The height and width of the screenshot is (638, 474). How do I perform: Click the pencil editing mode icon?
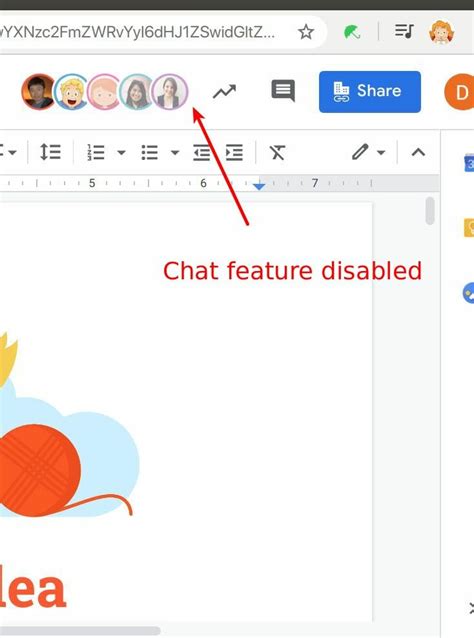(360, 152)
